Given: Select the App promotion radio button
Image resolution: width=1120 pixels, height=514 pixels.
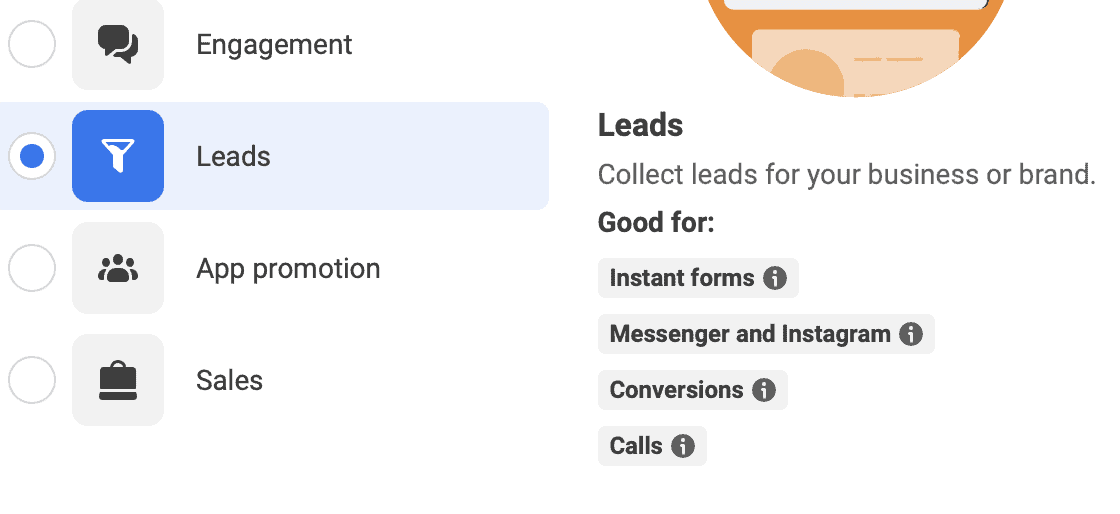Looking at the screenshot, I should coord(32,268).
